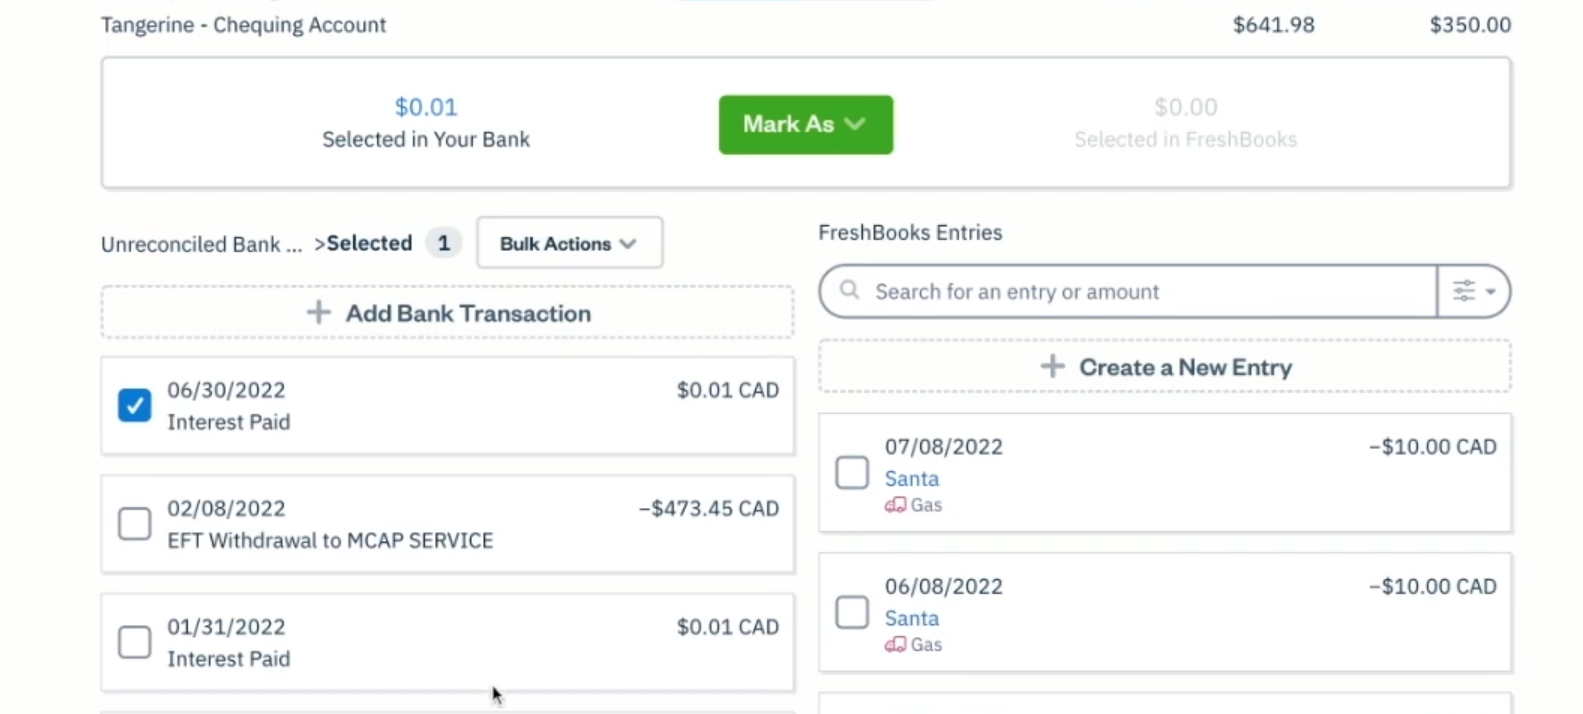The height and width of the screenshot is (714, 1583).
Task: Click the Gas category icon on 07/08/2022 entry
Action: [895, 505]
